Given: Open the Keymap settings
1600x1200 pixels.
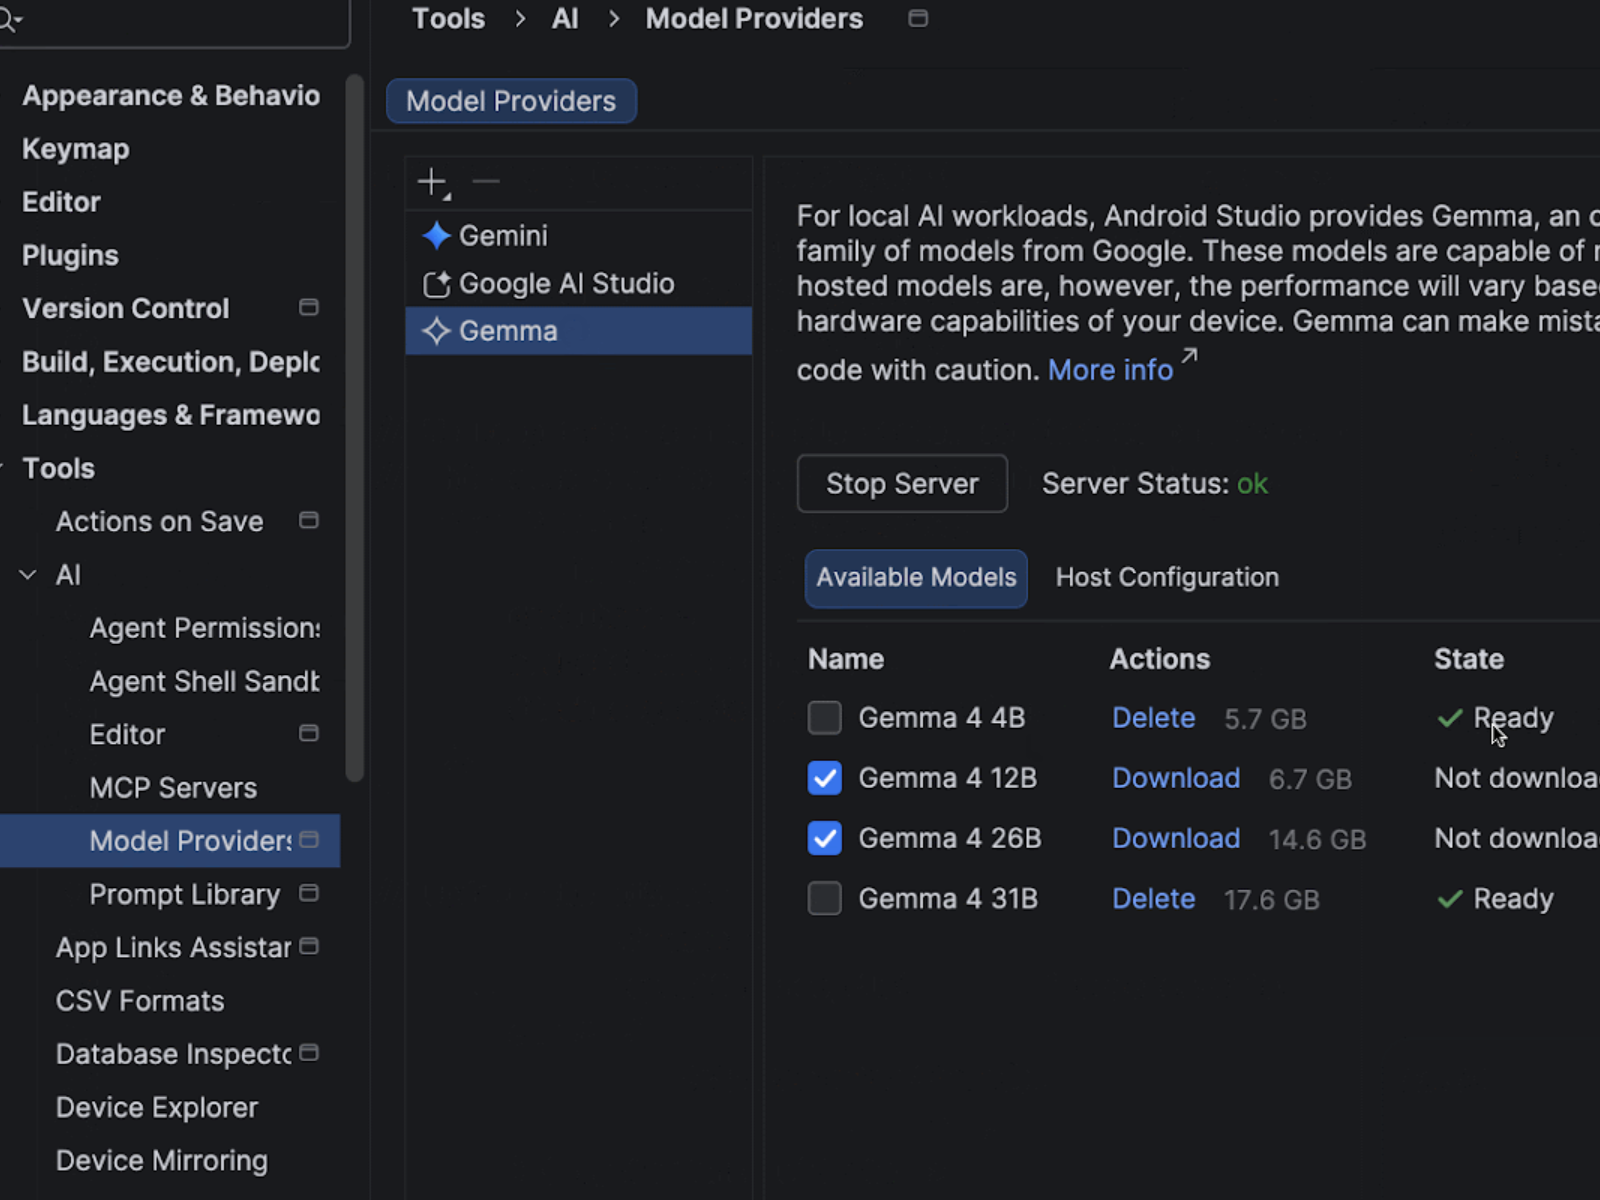Looking at the screenshot, I should point(76,149).
